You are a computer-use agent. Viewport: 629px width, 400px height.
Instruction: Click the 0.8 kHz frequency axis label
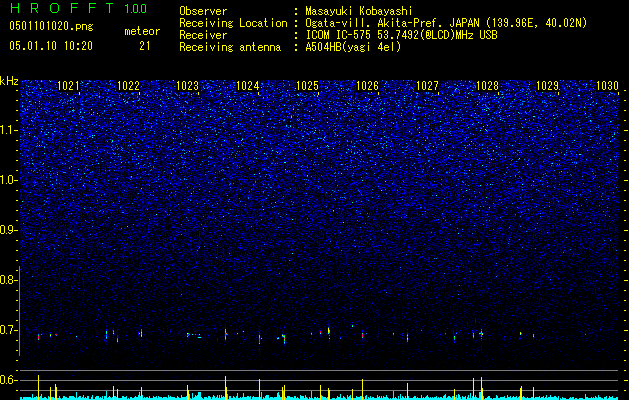coord(8,280)
